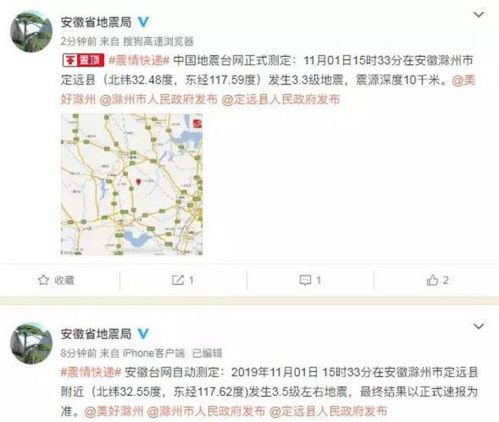The image size is (499, 422).
Task: Click the iPhone客户端 source link
Action: click(153, 353)
